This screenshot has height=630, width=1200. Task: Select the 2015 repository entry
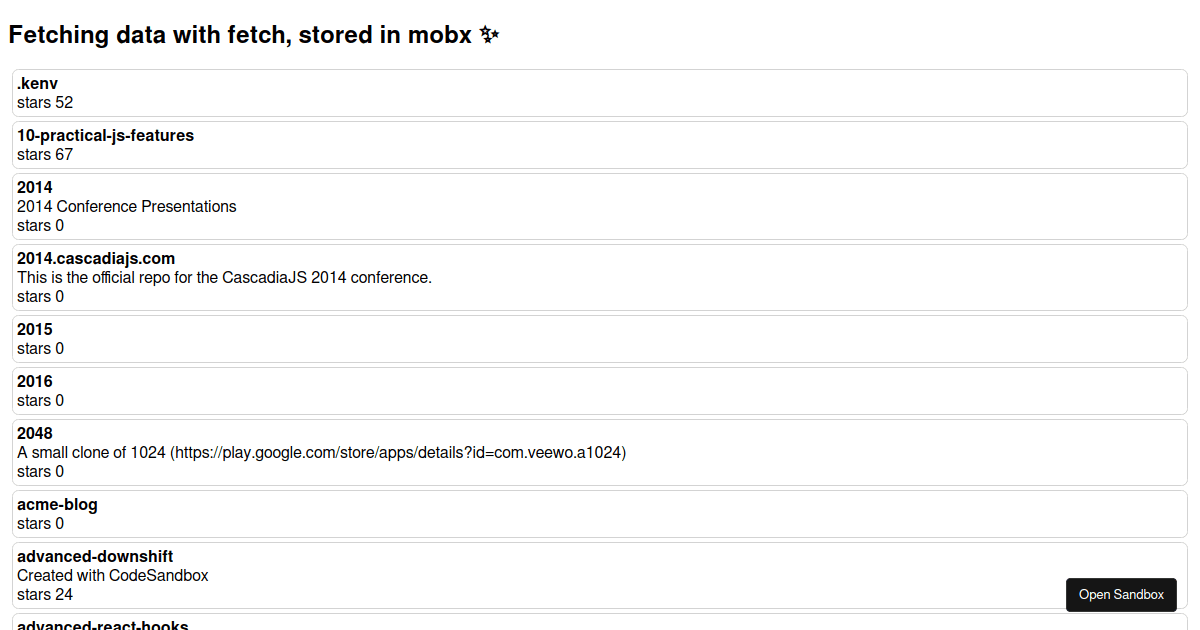[x=600, y=338]
